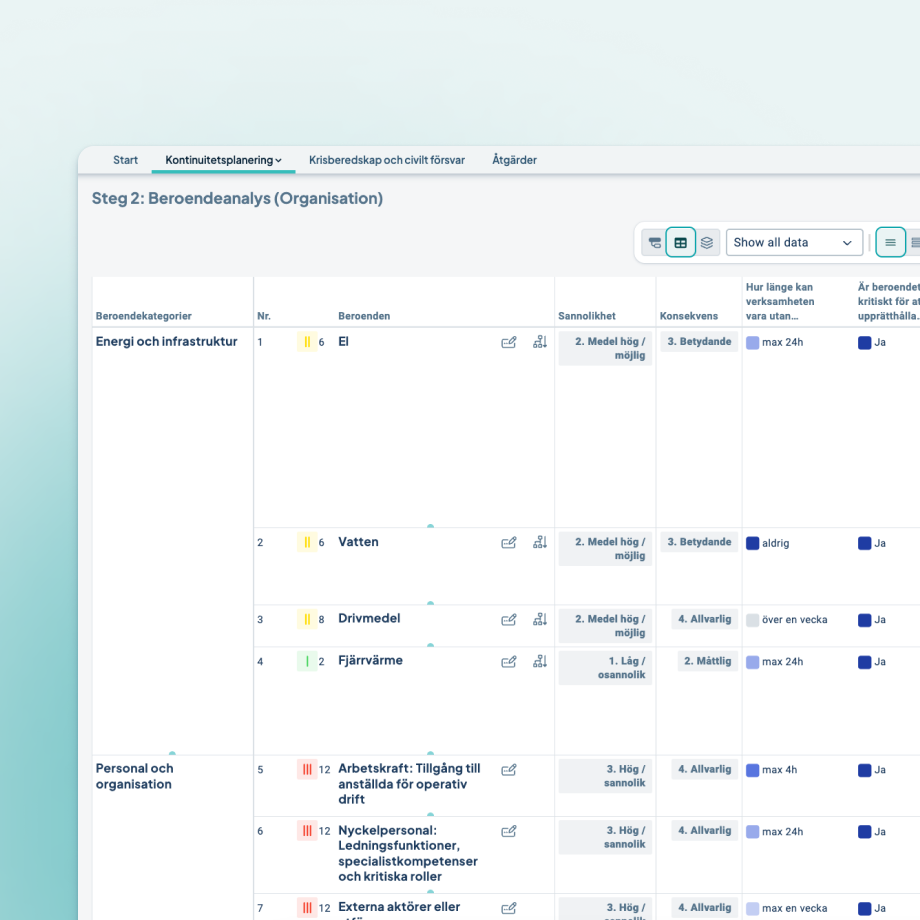Select the stacked layers view icon
Viewport: 920px width, 920px height.
(x=707, y=242)
